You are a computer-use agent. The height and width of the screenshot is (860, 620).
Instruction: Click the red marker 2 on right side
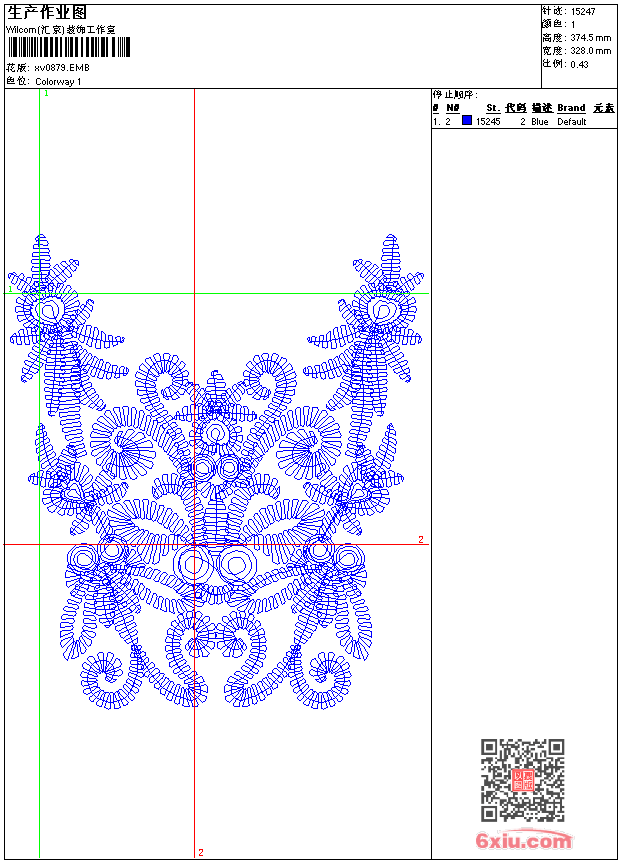421,539
